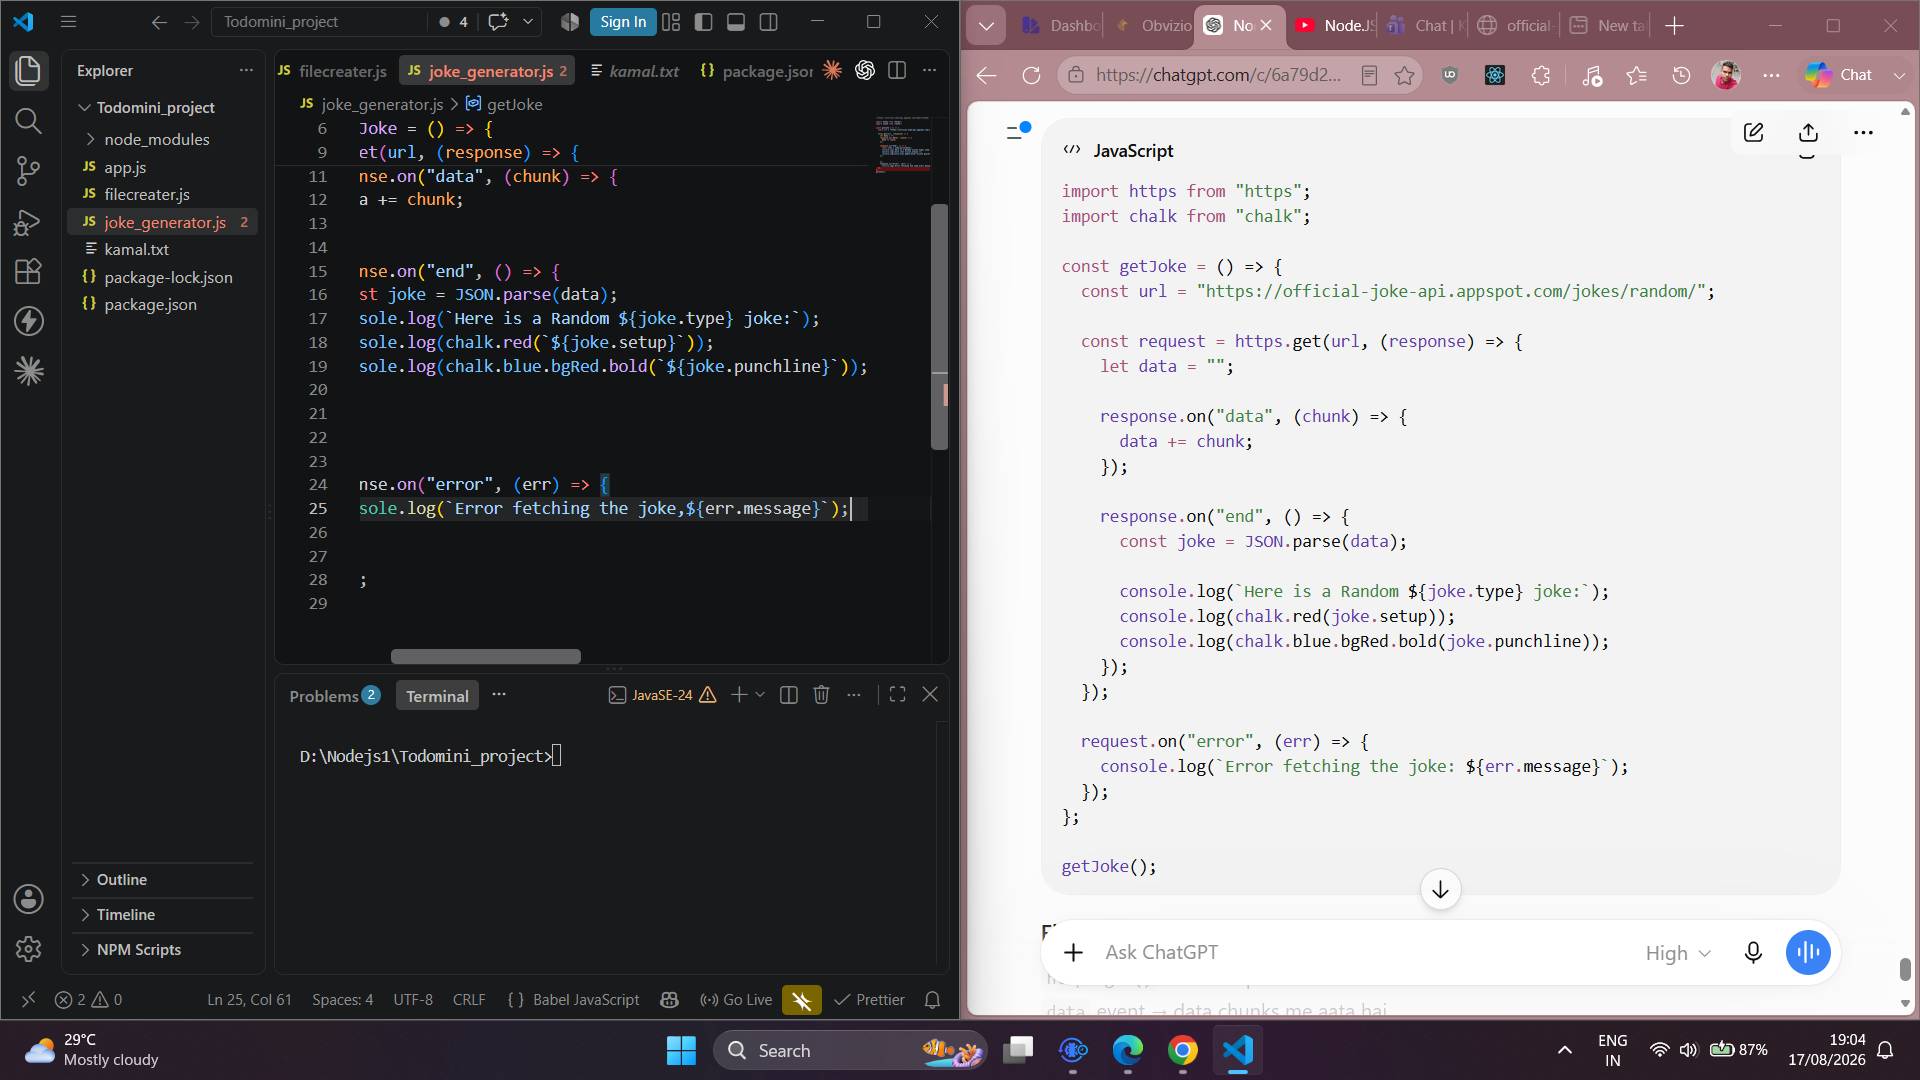Toggle bottom panel layout button
1920x1080 pixels.
(736, 22)
